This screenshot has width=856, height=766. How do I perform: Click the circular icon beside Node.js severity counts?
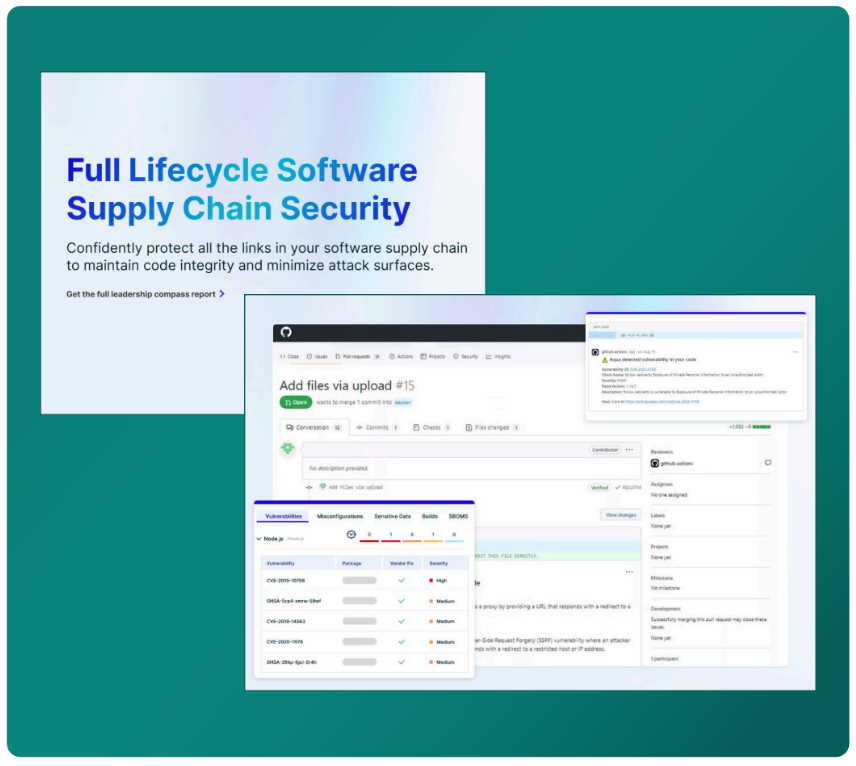tap(351, 535)
